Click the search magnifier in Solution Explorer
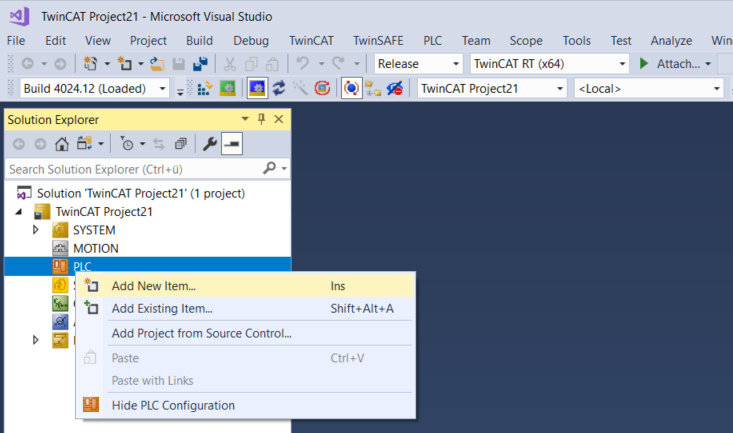The width and height of the screenshot is (733, 433). pyautogui.click(x=270, y=168)
